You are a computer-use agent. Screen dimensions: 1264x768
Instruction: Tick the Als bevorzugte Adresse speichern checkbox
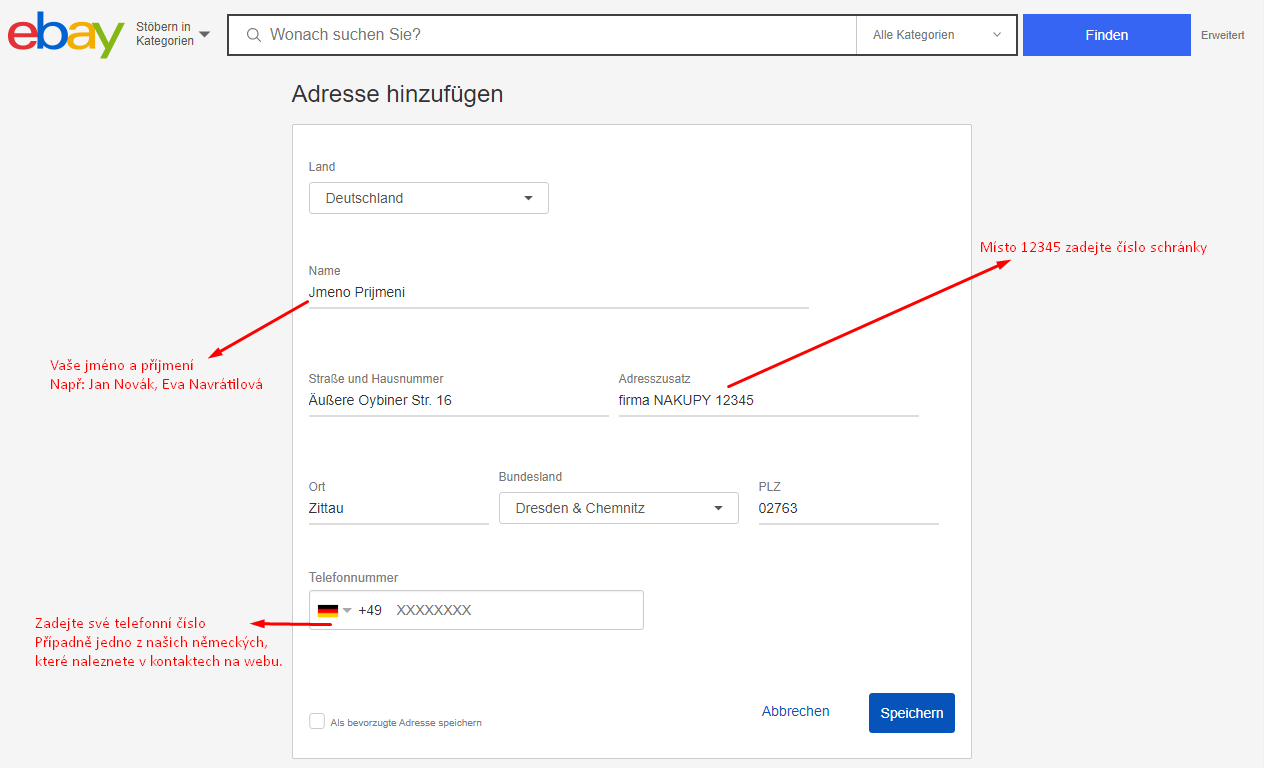coord(317,721)
